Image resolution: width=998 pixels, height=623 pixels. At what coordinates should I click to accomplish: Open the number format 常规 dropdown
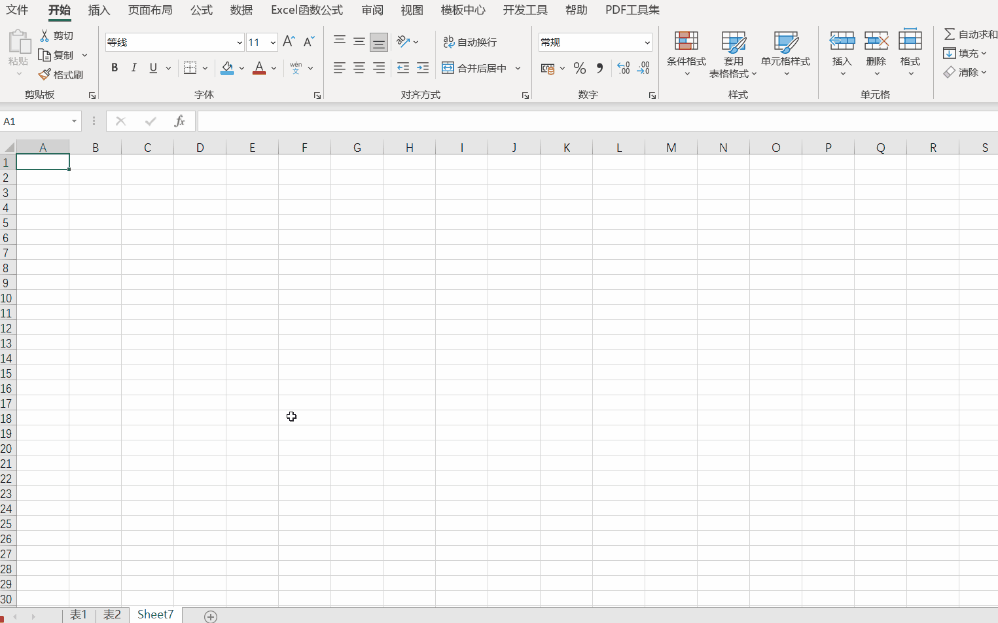[x=647, y=43]
